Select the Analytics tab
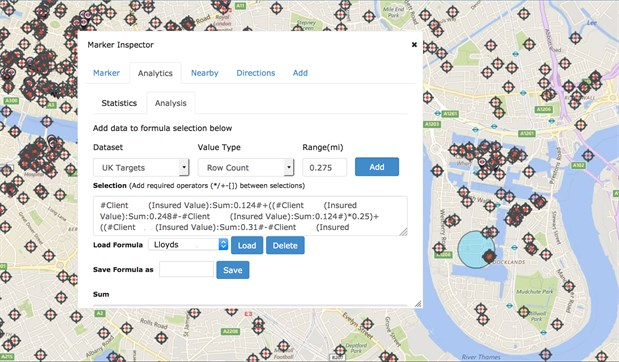 click(x=155, y=73)
